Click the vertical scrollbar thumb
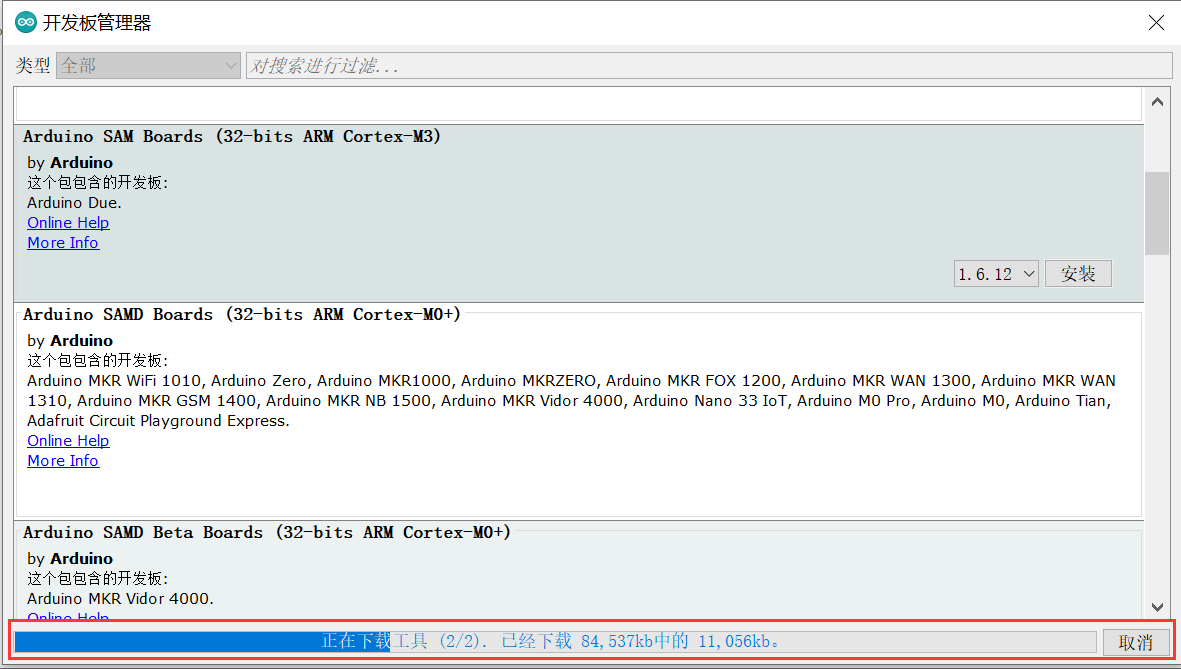The height and width of the screenshot is (669, 1181). tap(1157, 213)
